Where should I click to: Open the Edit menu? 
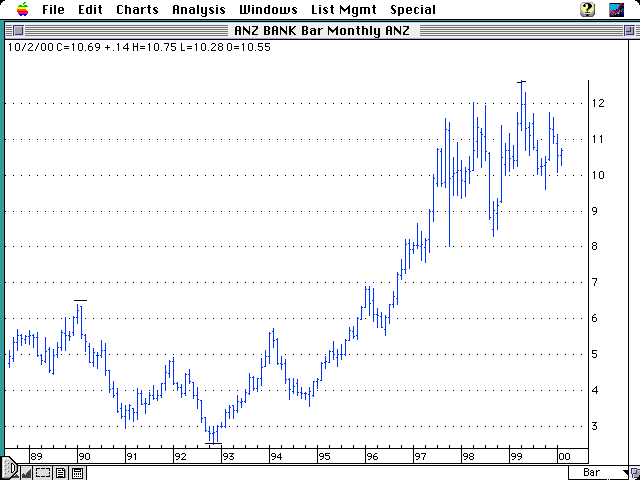pyautogui.click(x=90, y=9)
